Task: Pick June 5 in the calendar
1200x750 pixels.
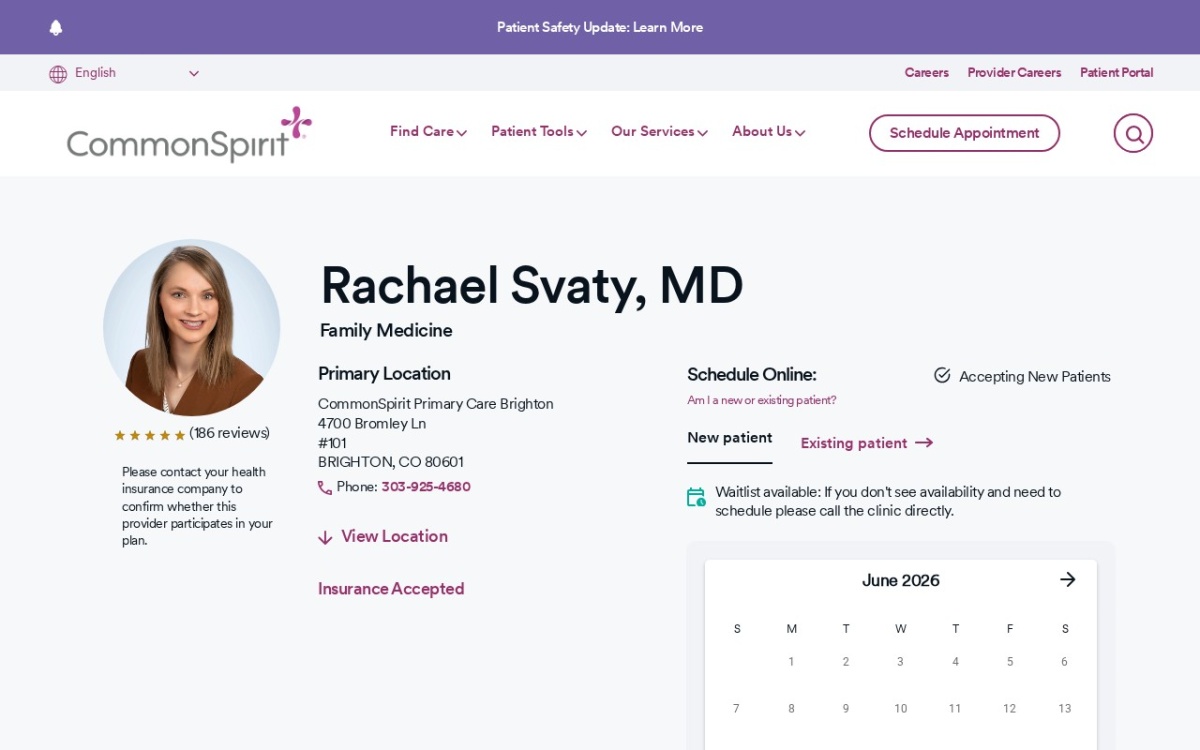Action: coord(1010,662)
